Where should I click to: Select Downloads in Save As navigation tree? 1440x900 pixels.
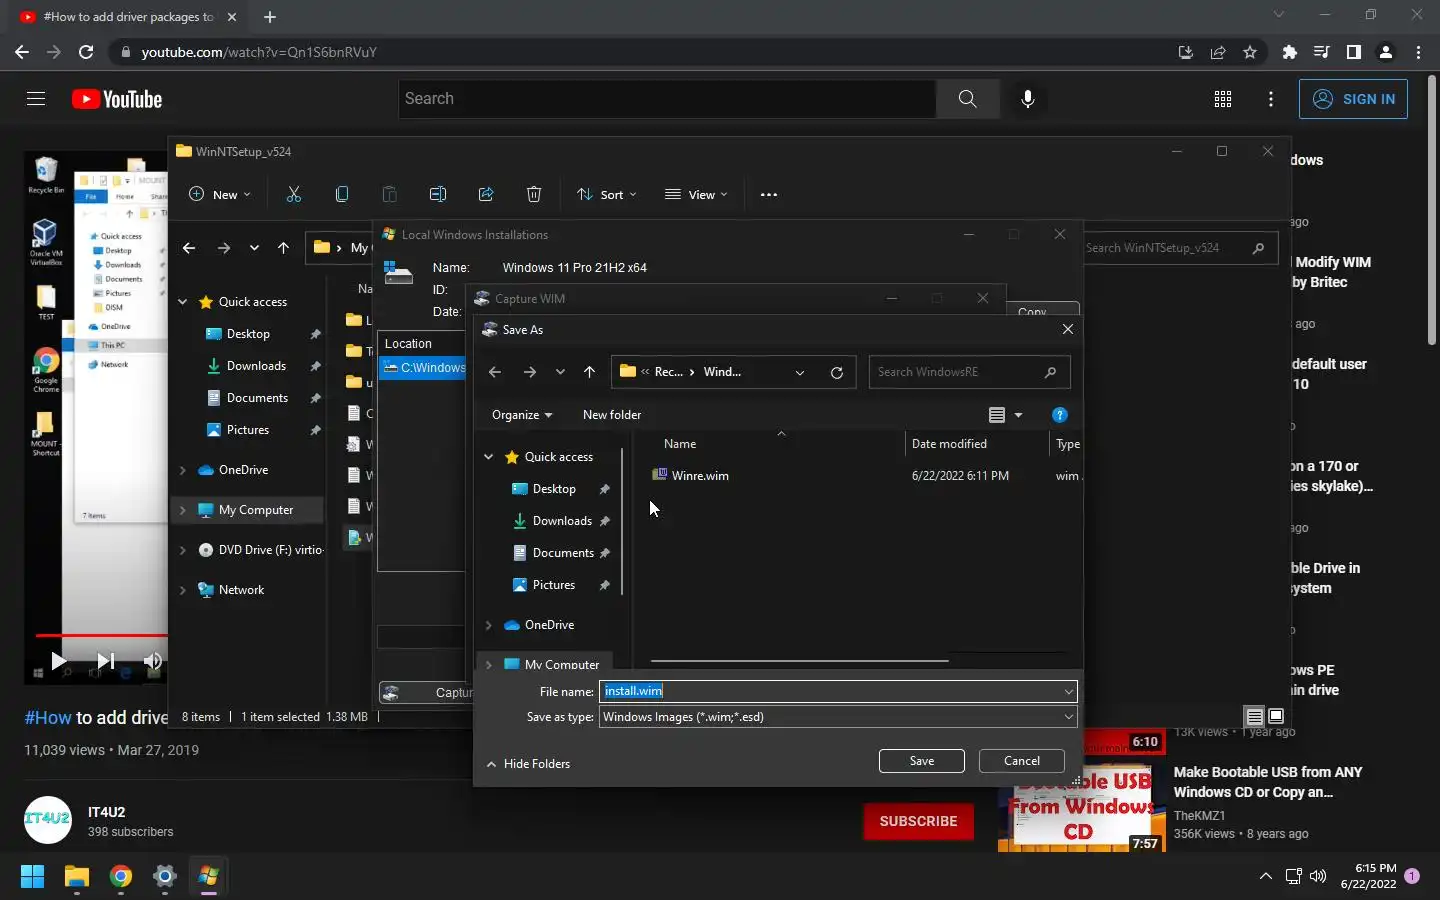tap(562, 521)
